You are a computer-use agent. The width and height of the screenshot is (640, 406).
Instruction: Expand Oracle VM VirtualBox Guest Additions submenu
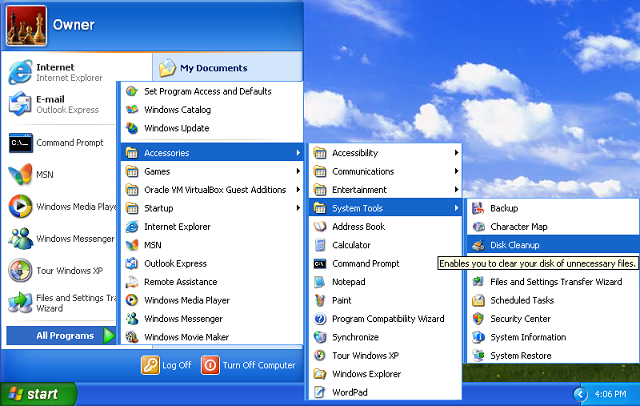(212, 190)
